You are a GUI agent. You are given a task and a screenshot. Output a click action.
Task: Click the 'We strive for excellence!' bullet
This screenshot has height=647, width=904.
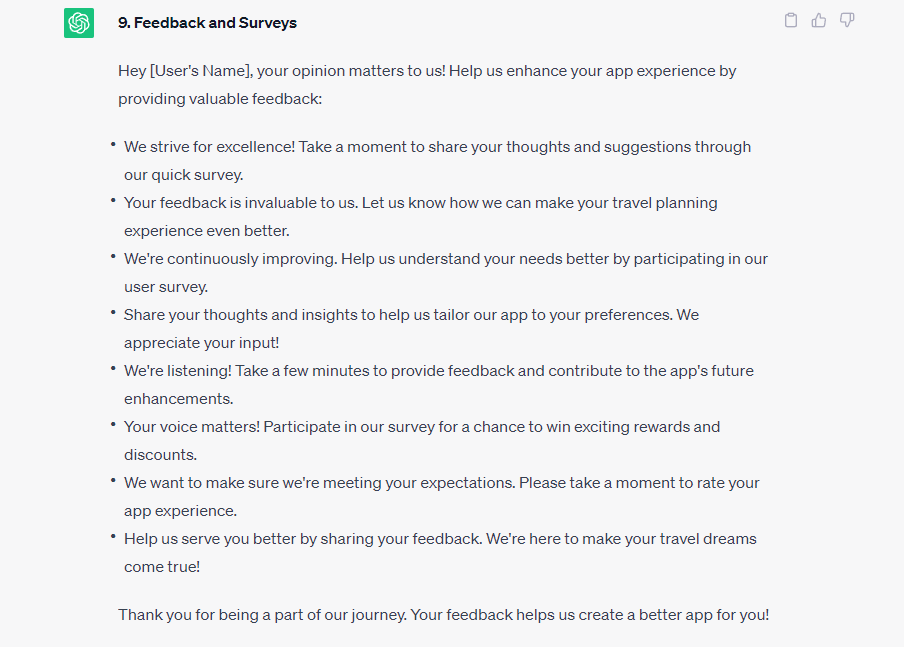438,161
